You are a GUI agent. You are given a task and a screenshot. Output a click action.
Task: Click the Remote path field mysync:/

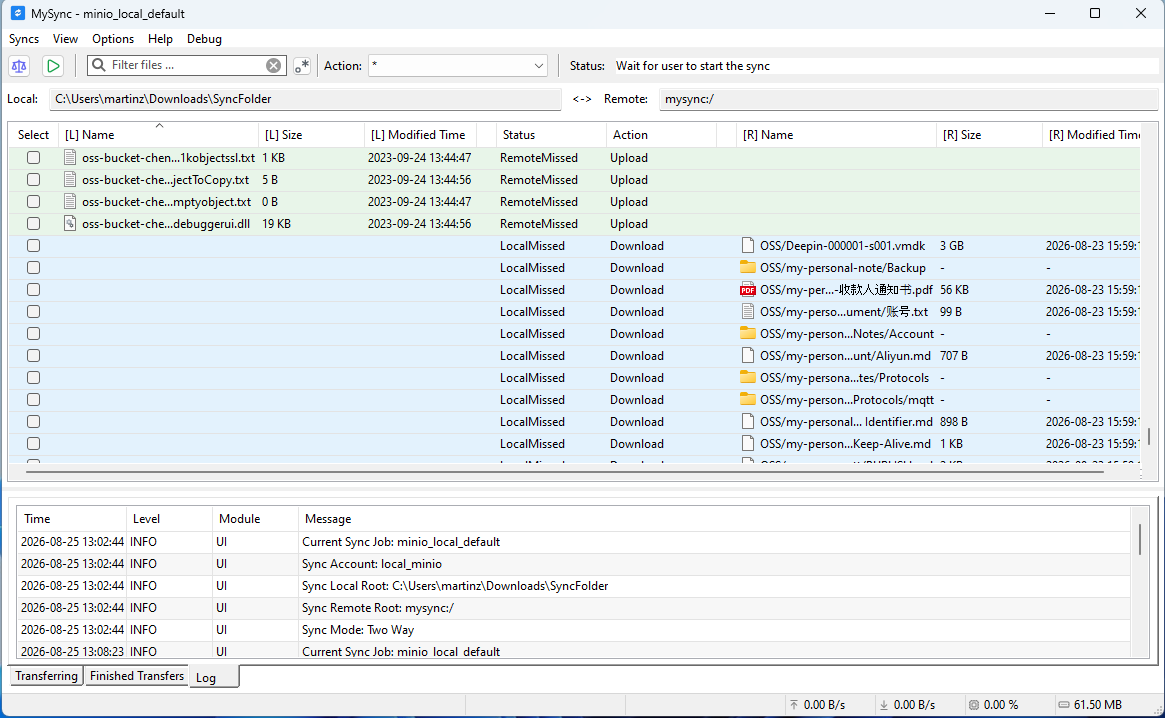pos(908,99)
